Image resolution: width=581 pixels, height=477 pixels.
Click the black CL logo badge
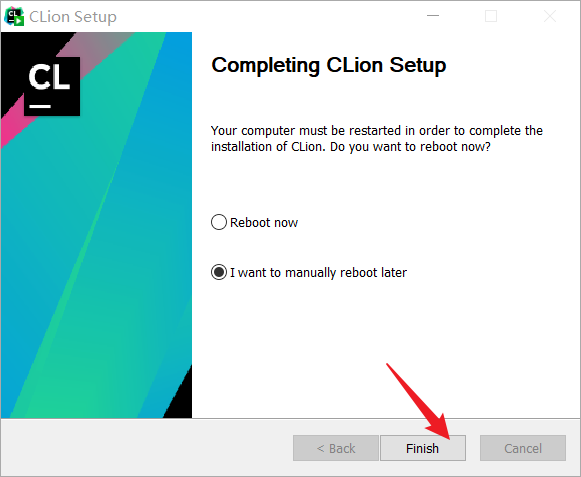coord(52,86)
